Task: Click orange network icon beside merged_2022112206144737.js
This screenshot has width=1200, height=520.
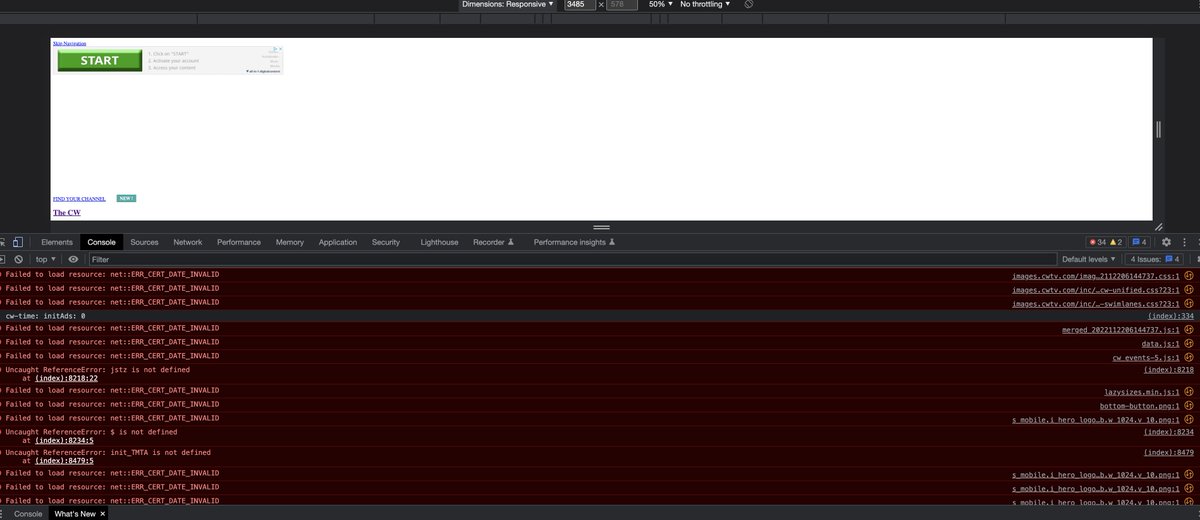Action: [x=1190, y=329]
